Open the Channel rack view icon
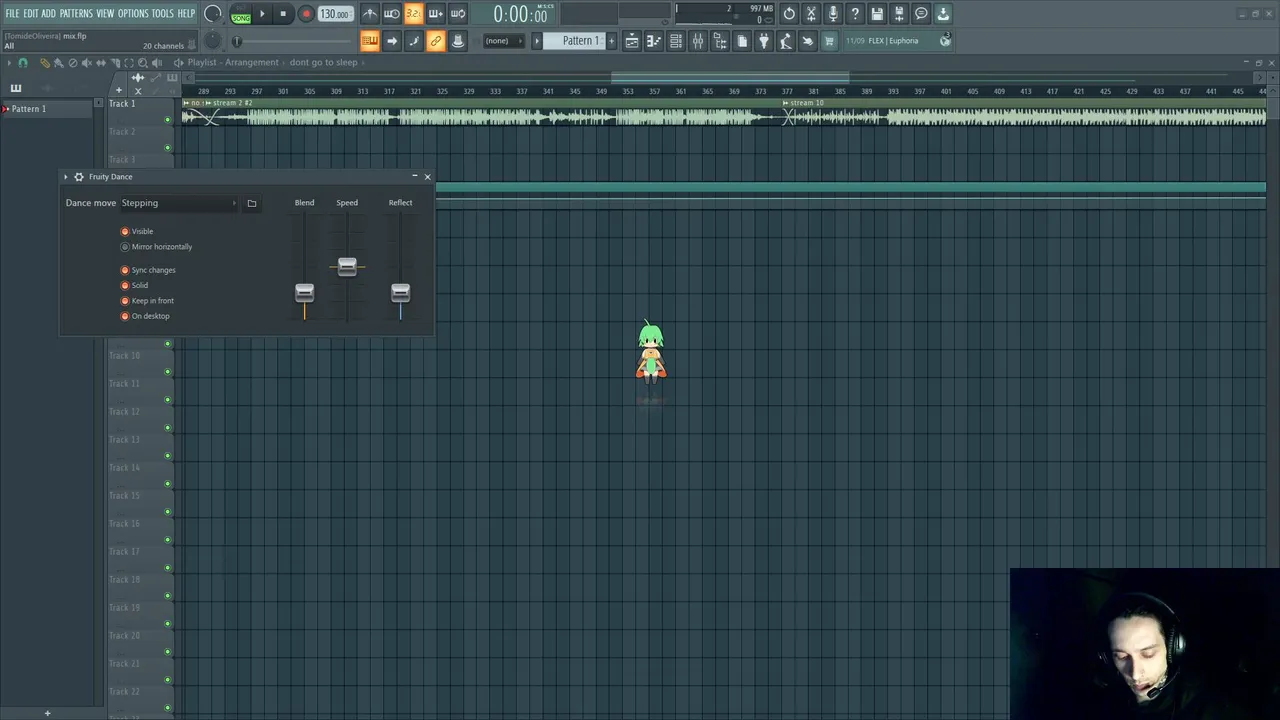 click(676, 41)
